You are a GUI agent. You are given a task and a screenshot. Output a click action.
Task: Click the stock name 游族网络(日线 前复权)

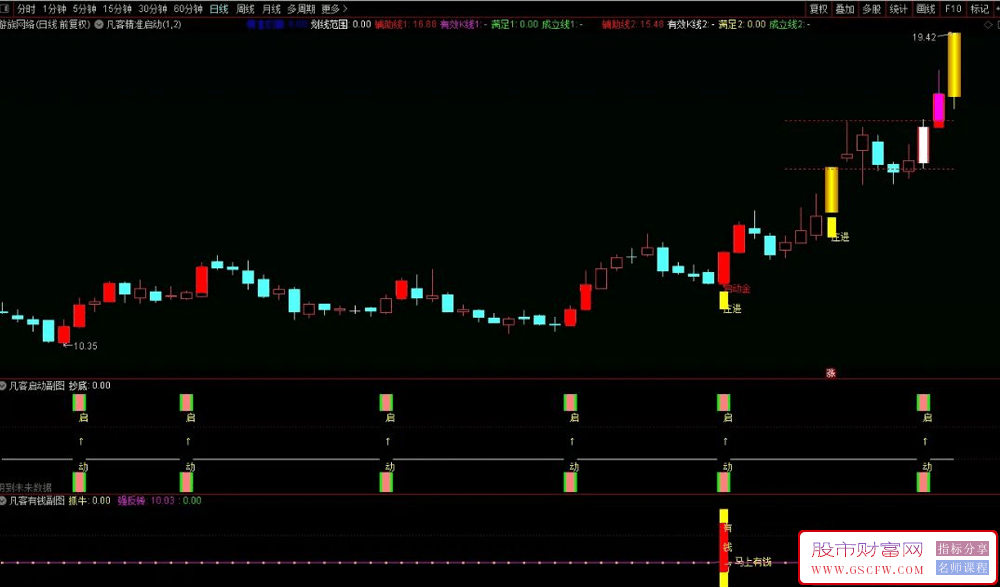pos(46,25)
